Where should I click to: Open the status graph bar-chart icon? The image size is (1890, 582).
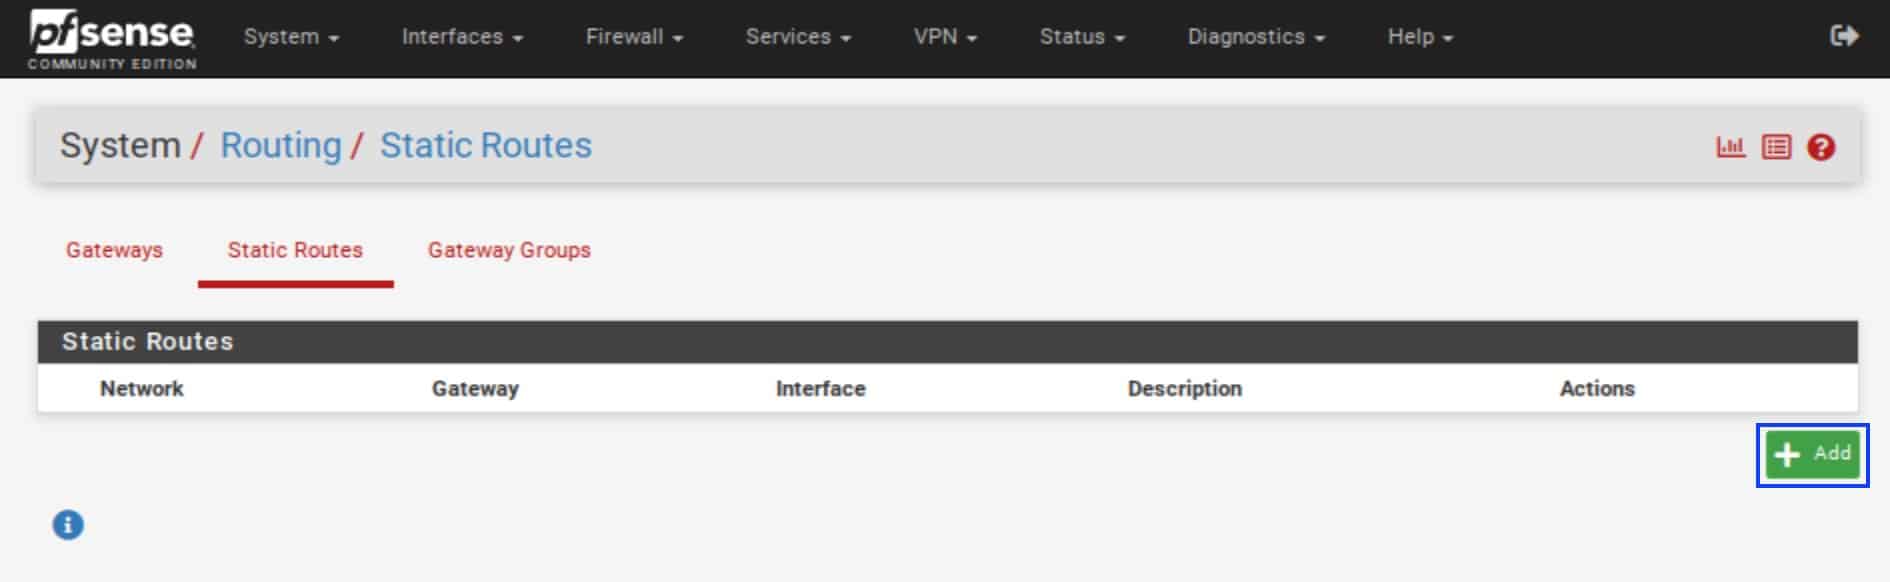click(x=1730, y=147)
